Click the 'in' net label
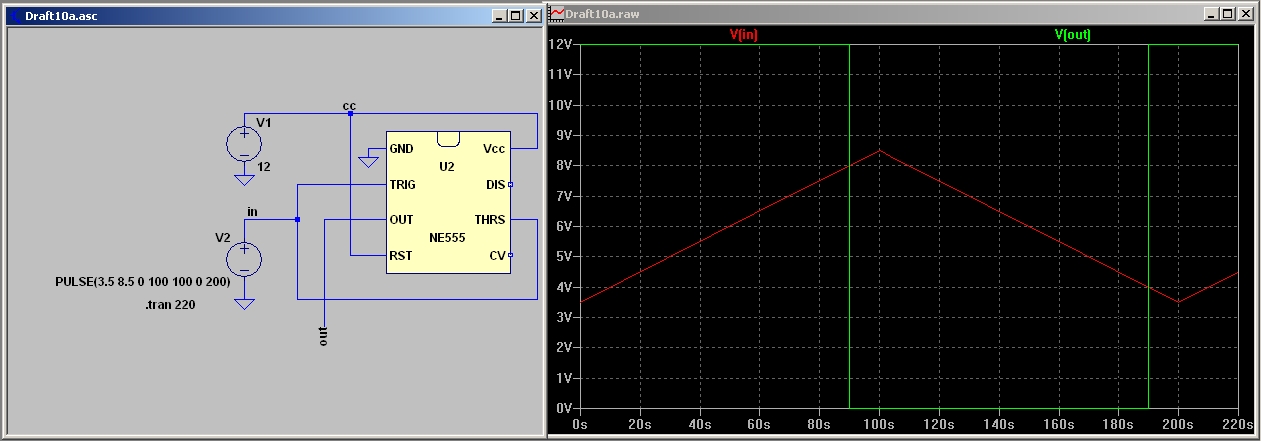1261x441 pixels. click(252, 211)
